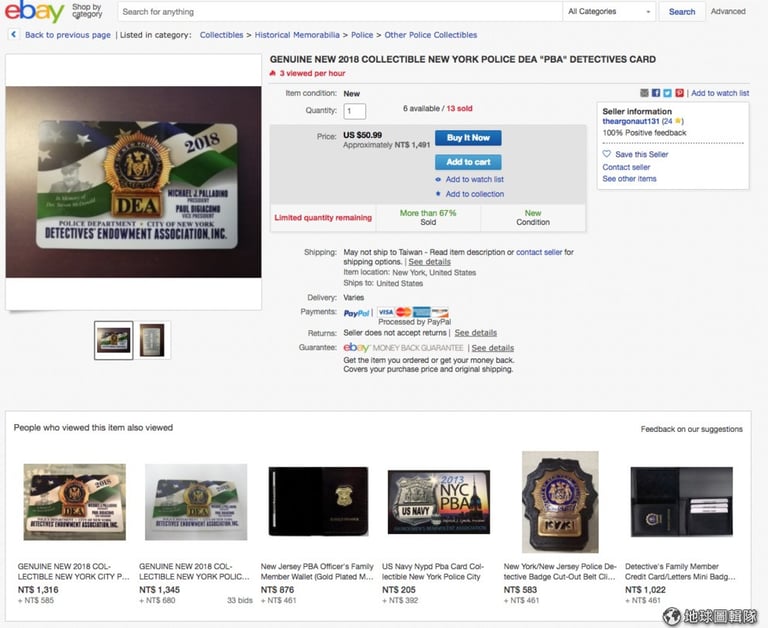Click the eye icon beside Add to watch list

click(438, 179)
